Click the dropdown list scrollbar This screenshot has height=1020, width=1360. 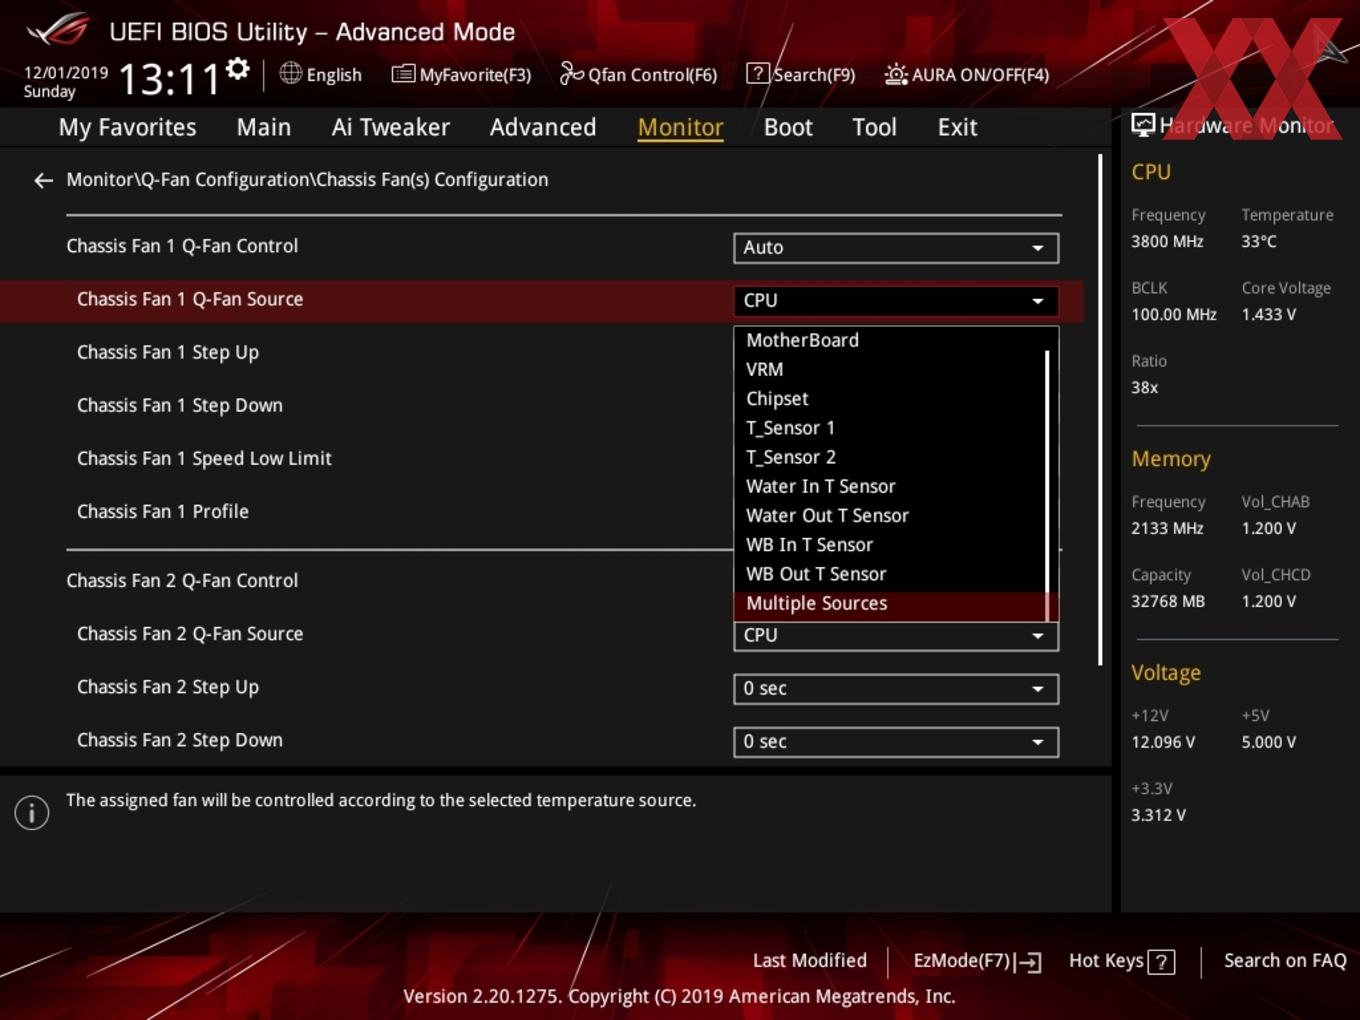1047,484
